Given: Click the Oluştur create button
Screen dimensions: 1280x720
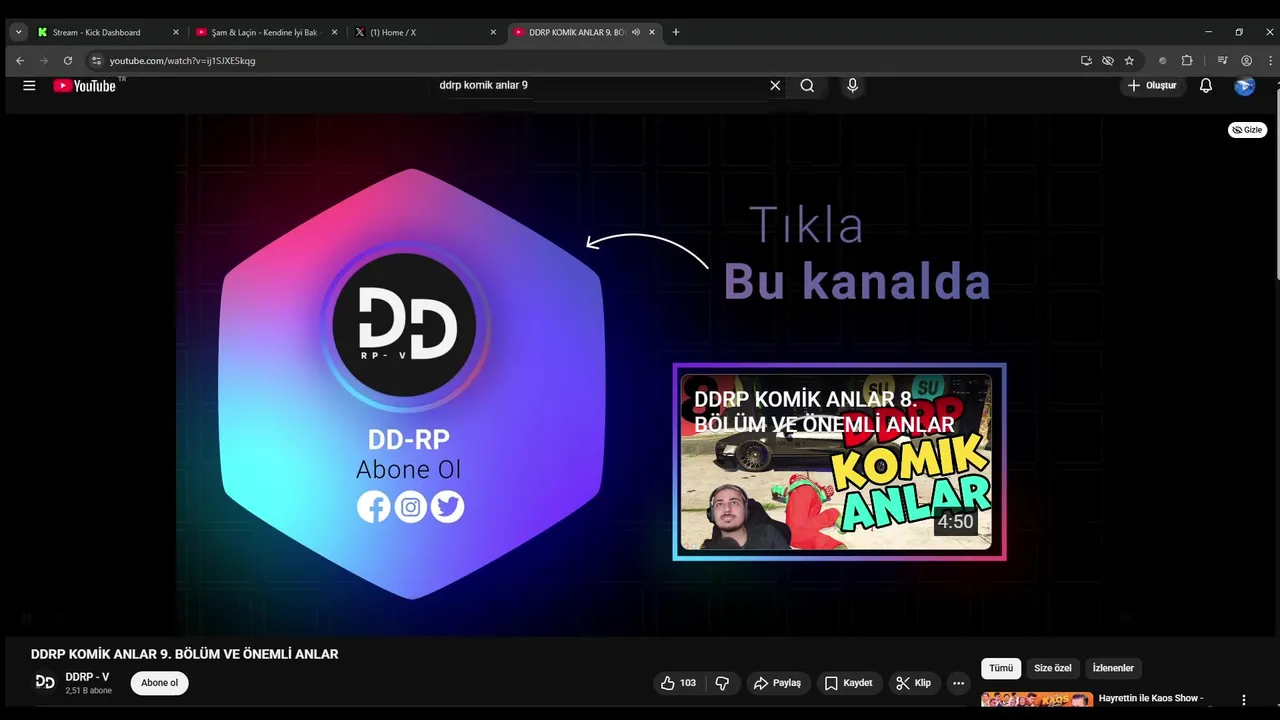Looking at the screenshot, I should click(x=1152, y=86).
